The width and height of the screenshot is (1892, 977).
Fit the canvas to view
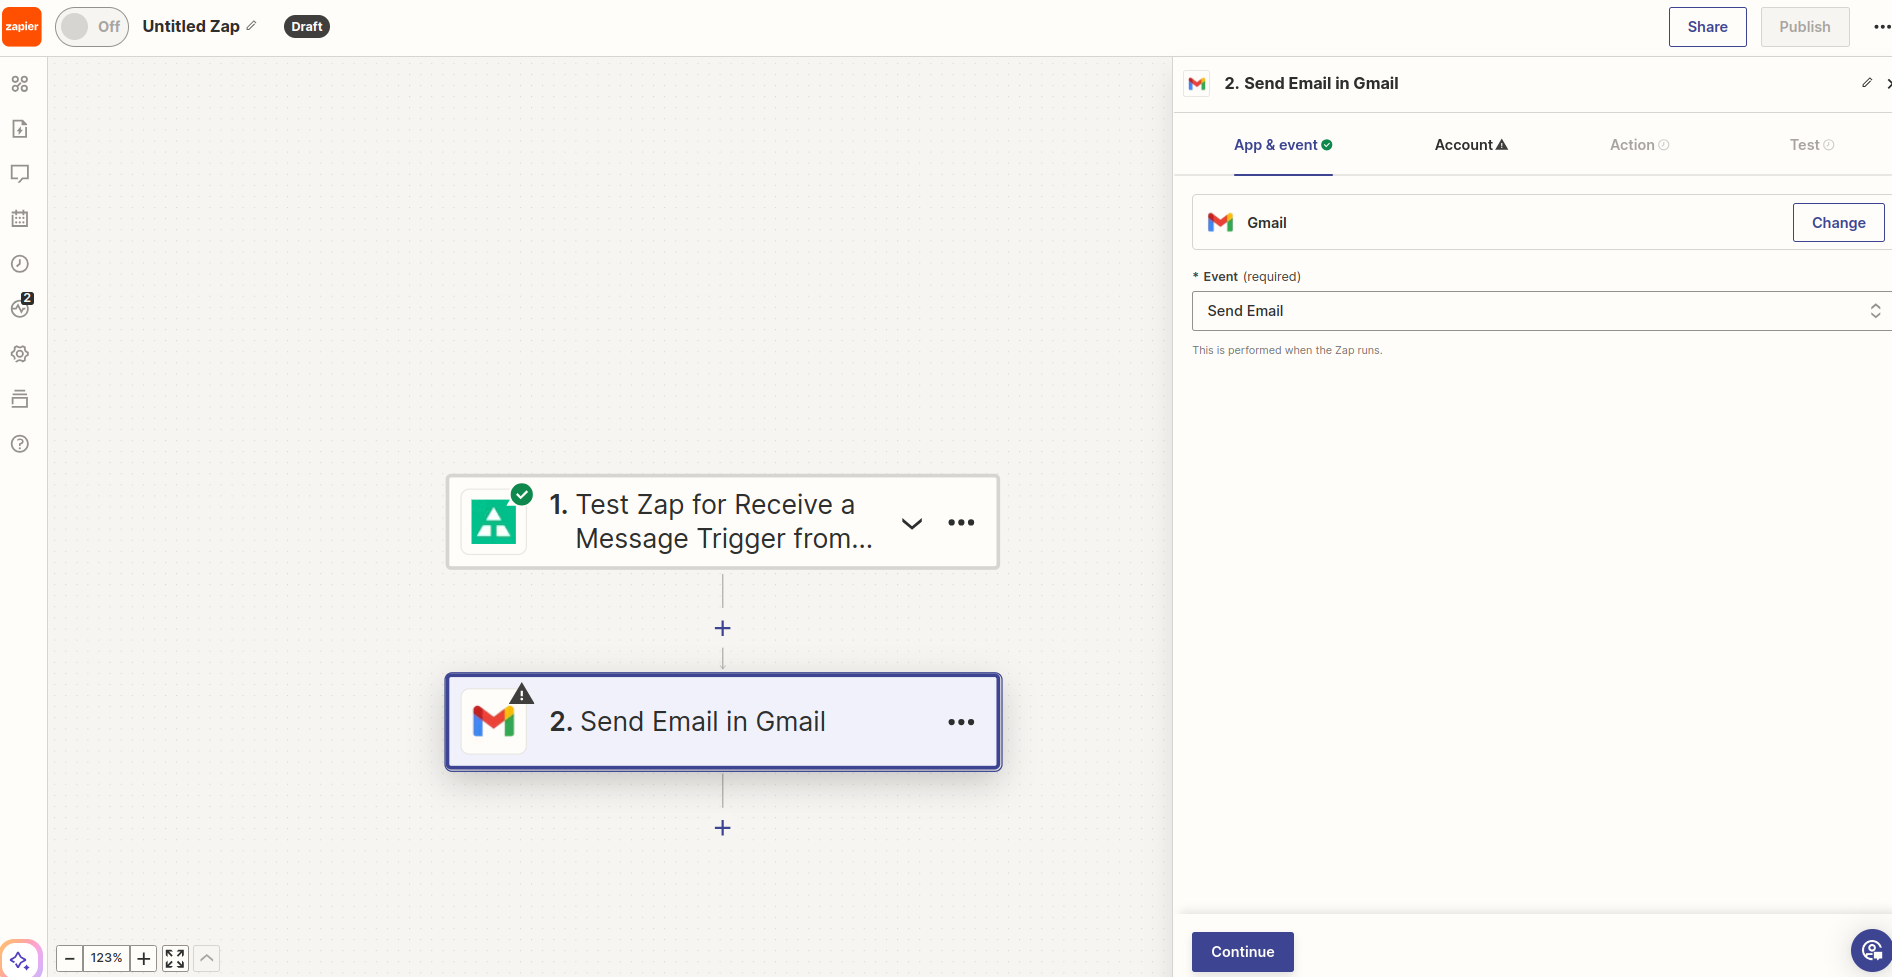coord(175,959)
